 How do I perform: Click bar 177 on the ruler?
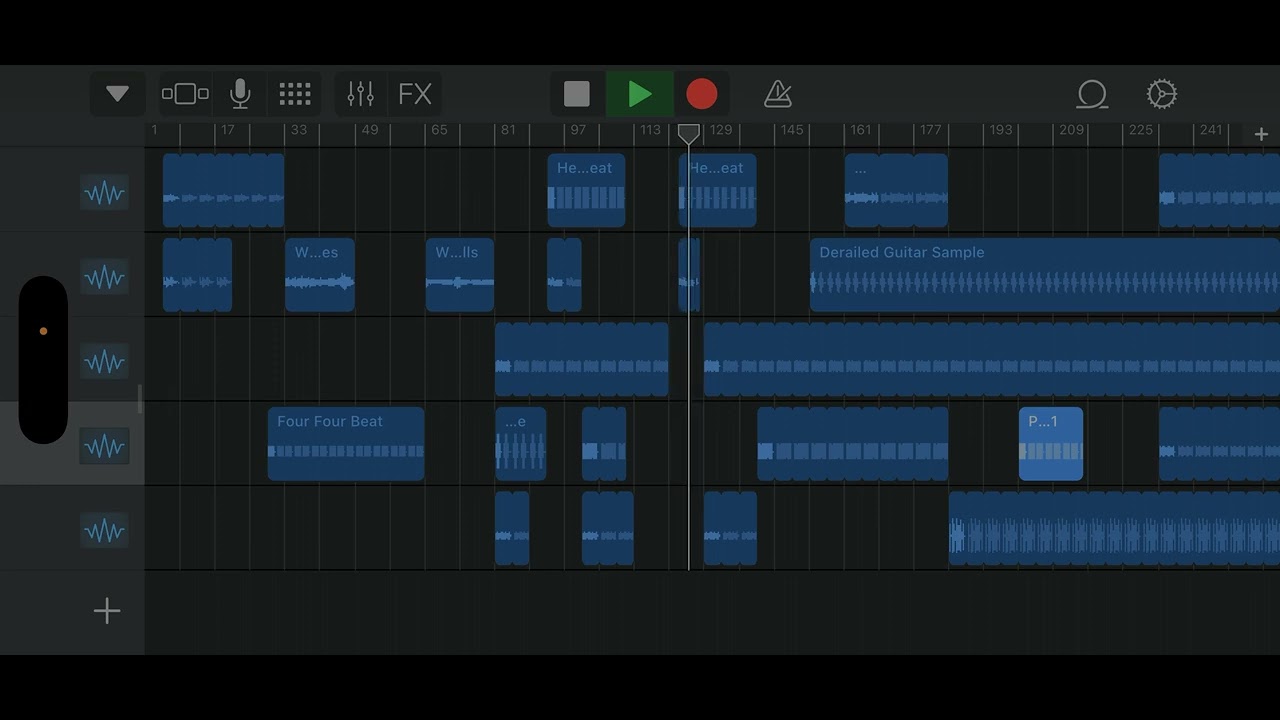pos(931,130)
